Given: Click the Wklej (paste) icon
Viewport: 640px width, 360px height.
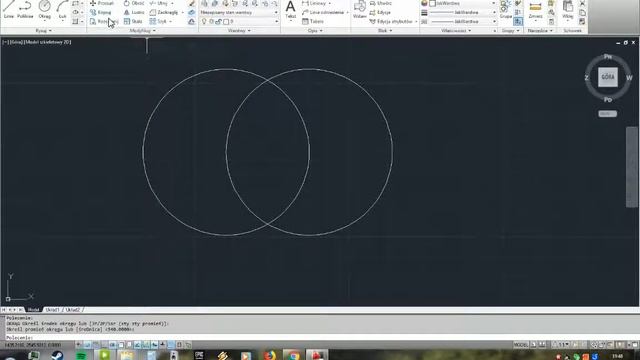Looking at the screenshot, I should point(567,10).
